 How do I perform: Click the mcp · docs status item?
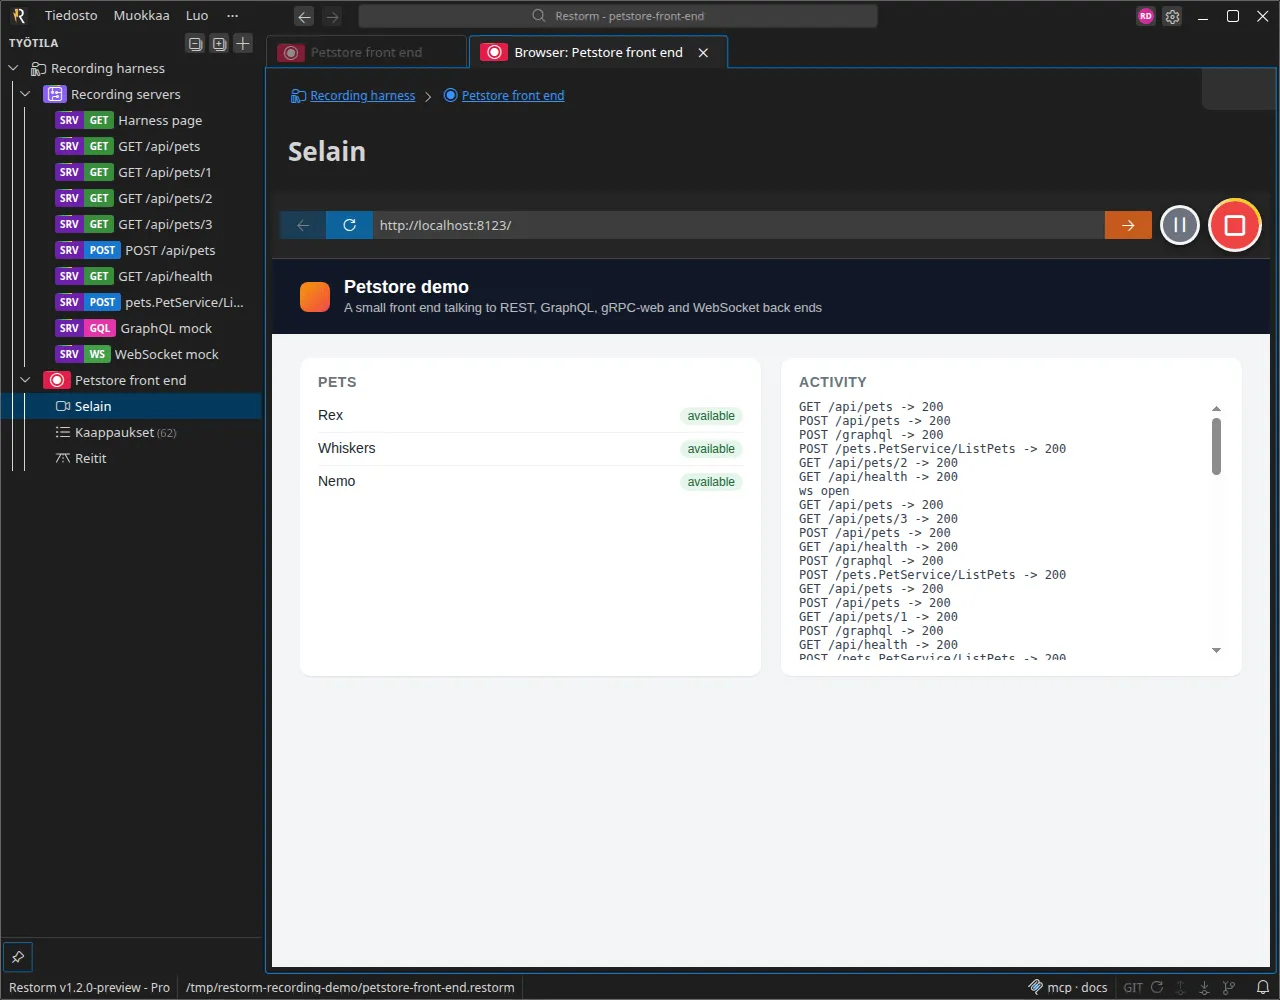point(1068,987)
